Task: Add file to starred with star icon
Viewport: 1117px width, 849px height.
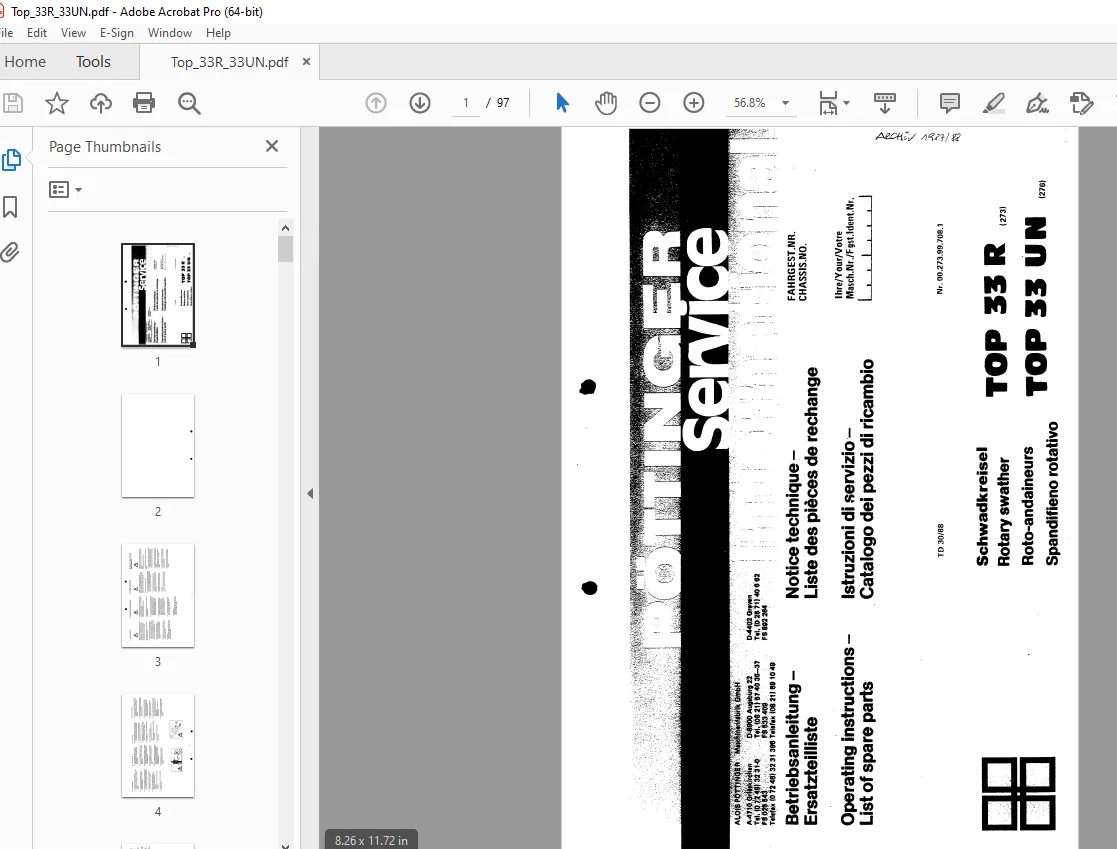Action: [56, 103]
